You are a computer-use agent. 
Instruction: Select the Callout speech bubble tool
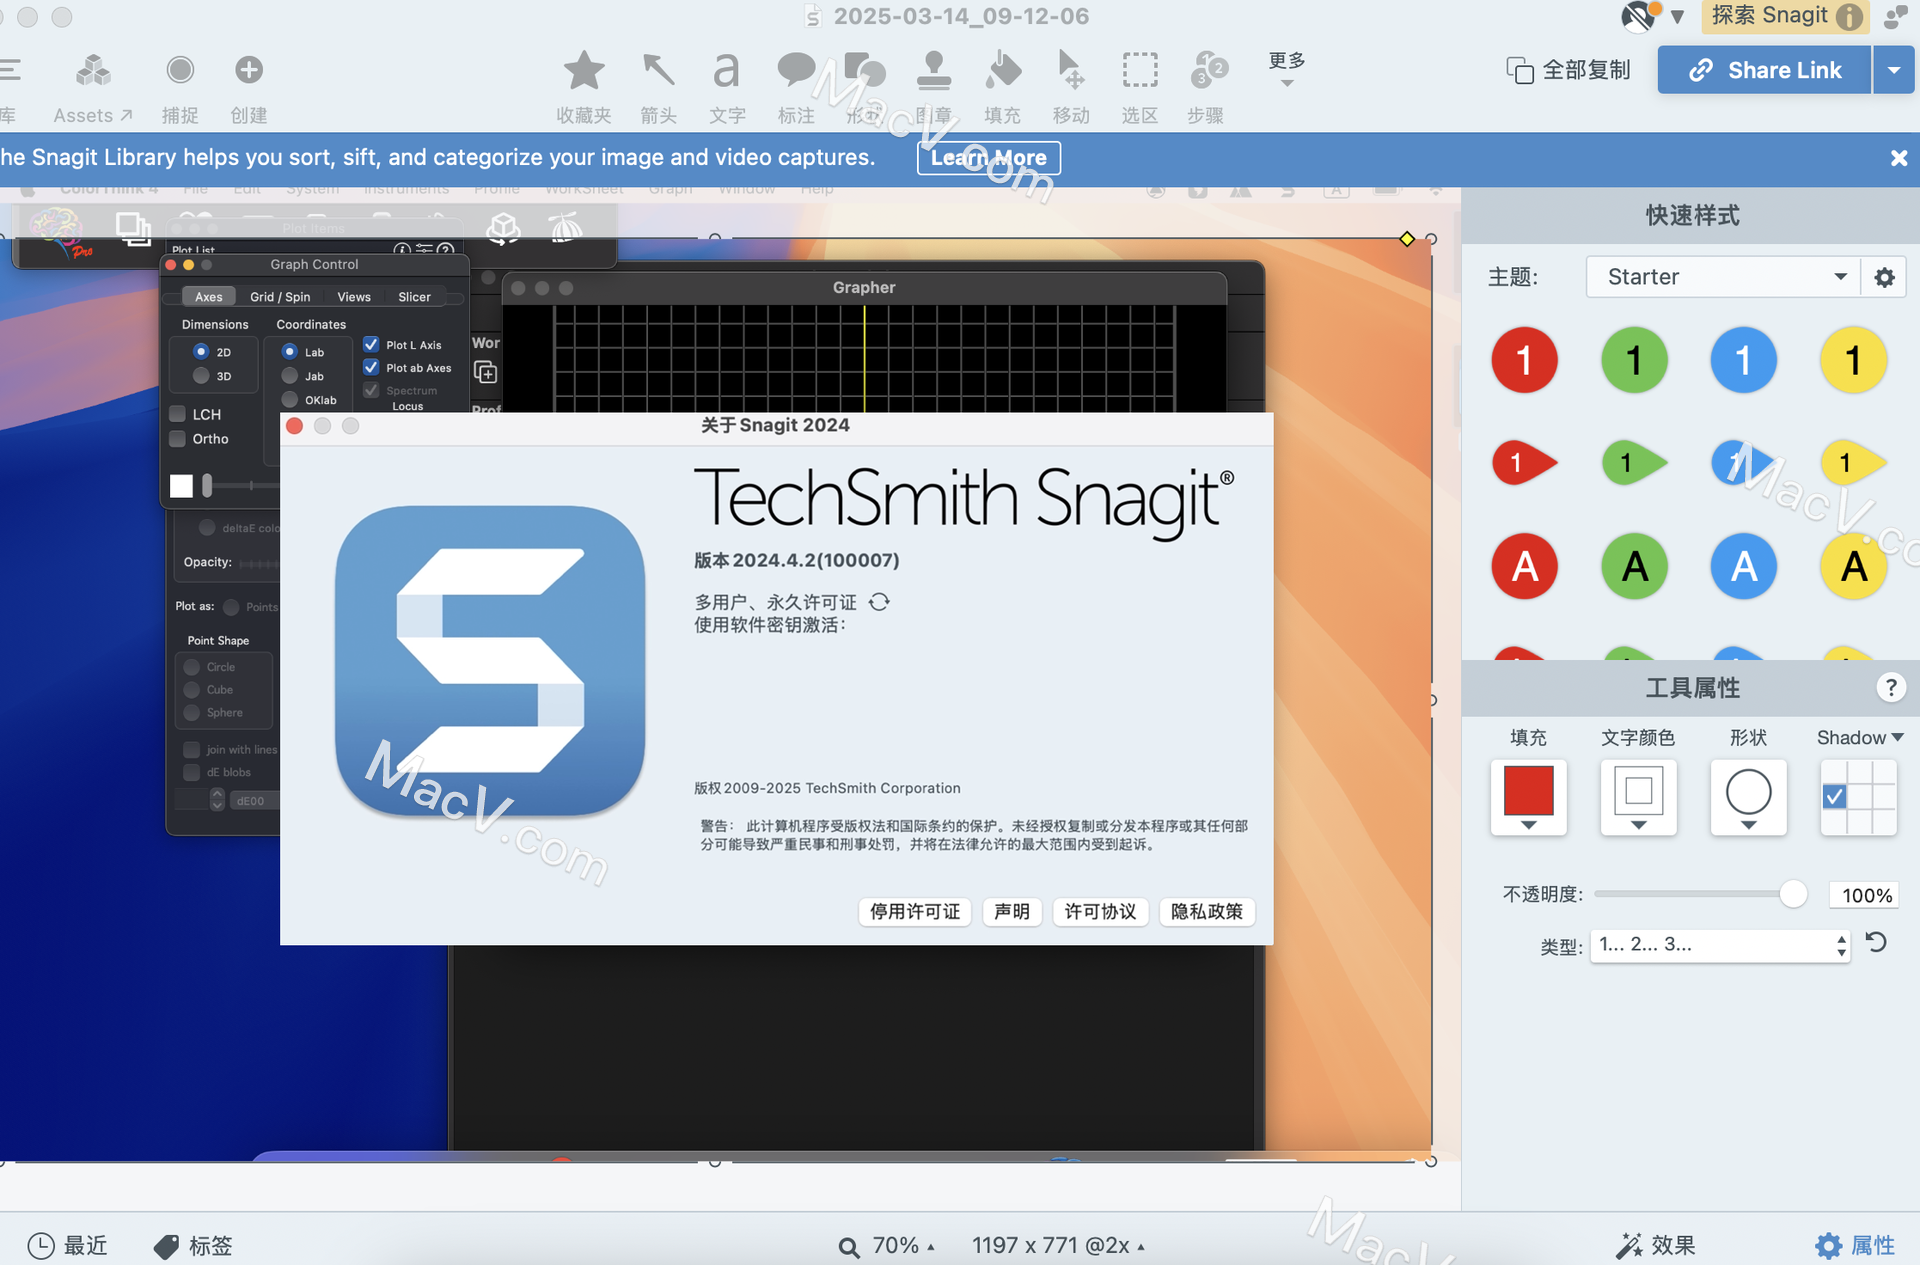(796, 71)
